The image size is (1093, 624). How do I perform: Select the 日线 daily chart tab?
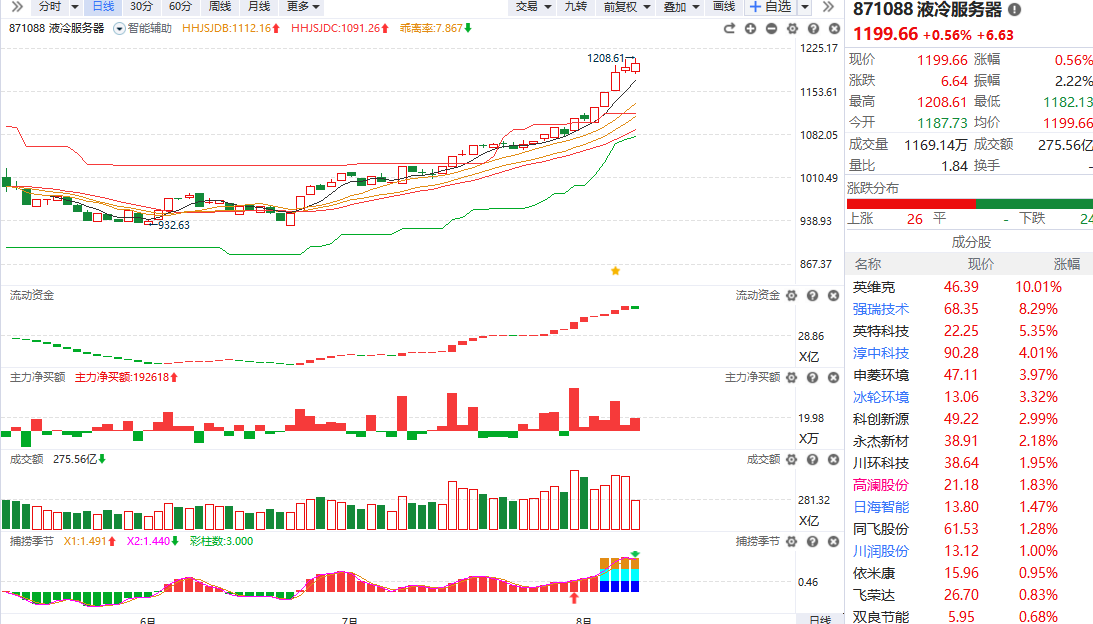coord(103,6)
